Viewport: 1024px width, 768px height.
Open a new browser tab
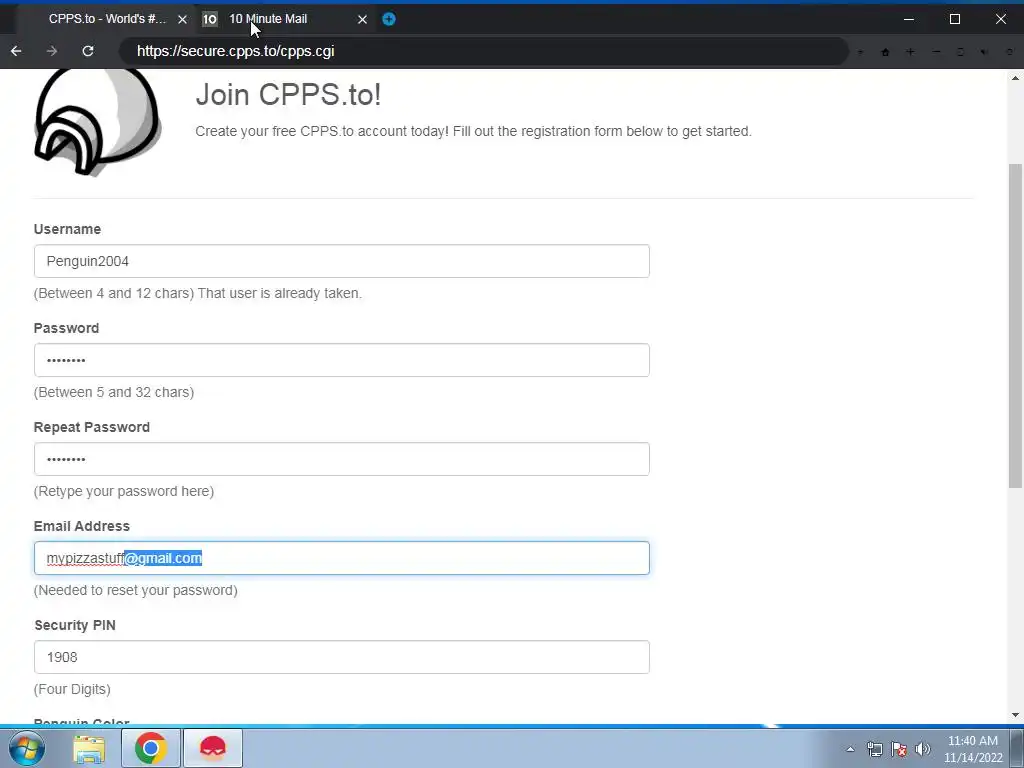(389, 19)
